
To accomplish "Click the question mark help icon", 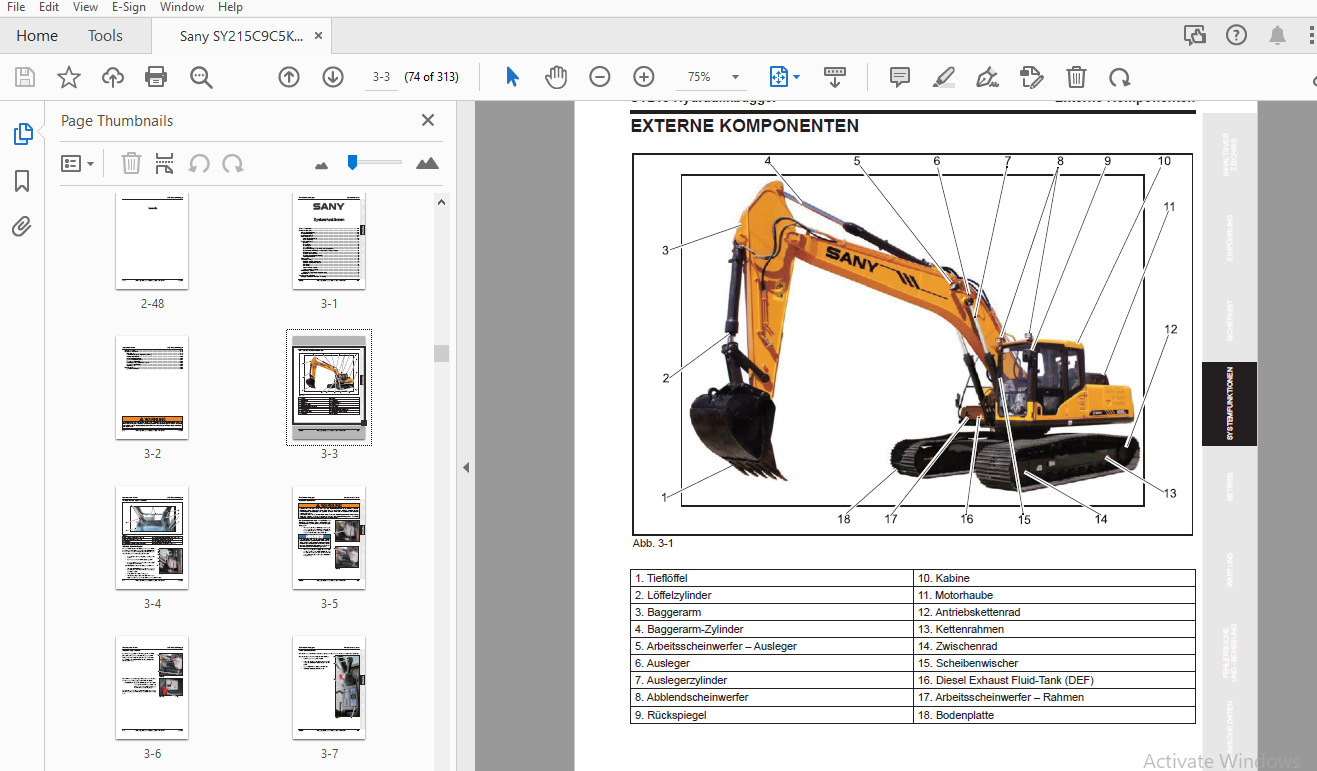I will (x=1237, y=36).
